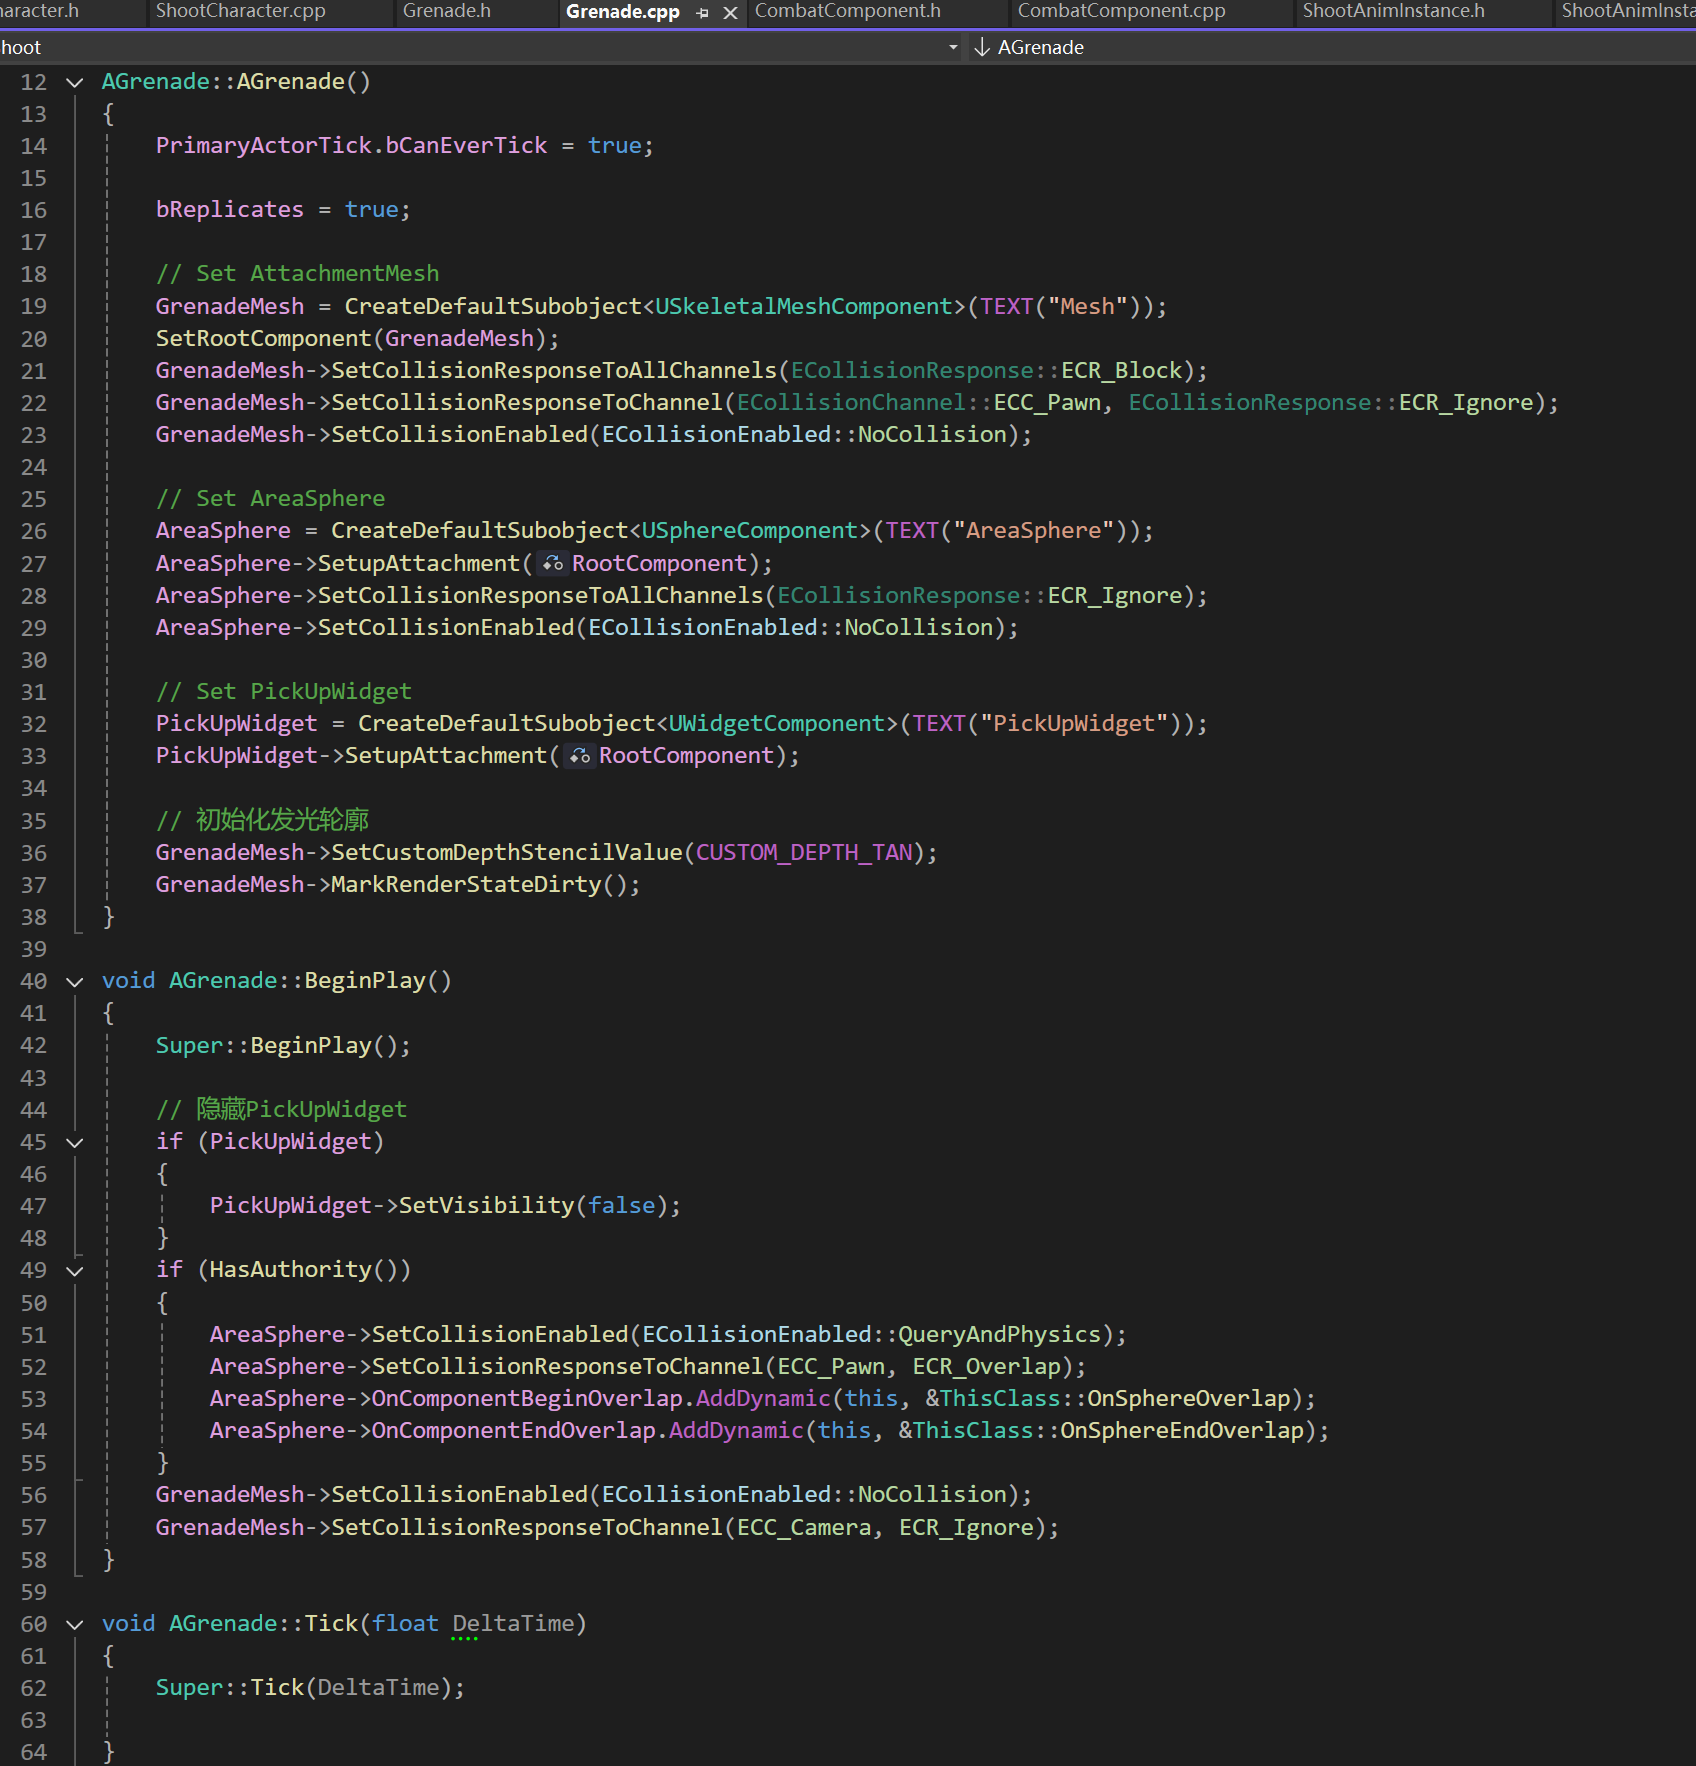The height and width of the screenshot is (1766, 1696).
Task: Click the SetVisibility call on line 47
Action: pyautogui.click(x=486, y=1205)
